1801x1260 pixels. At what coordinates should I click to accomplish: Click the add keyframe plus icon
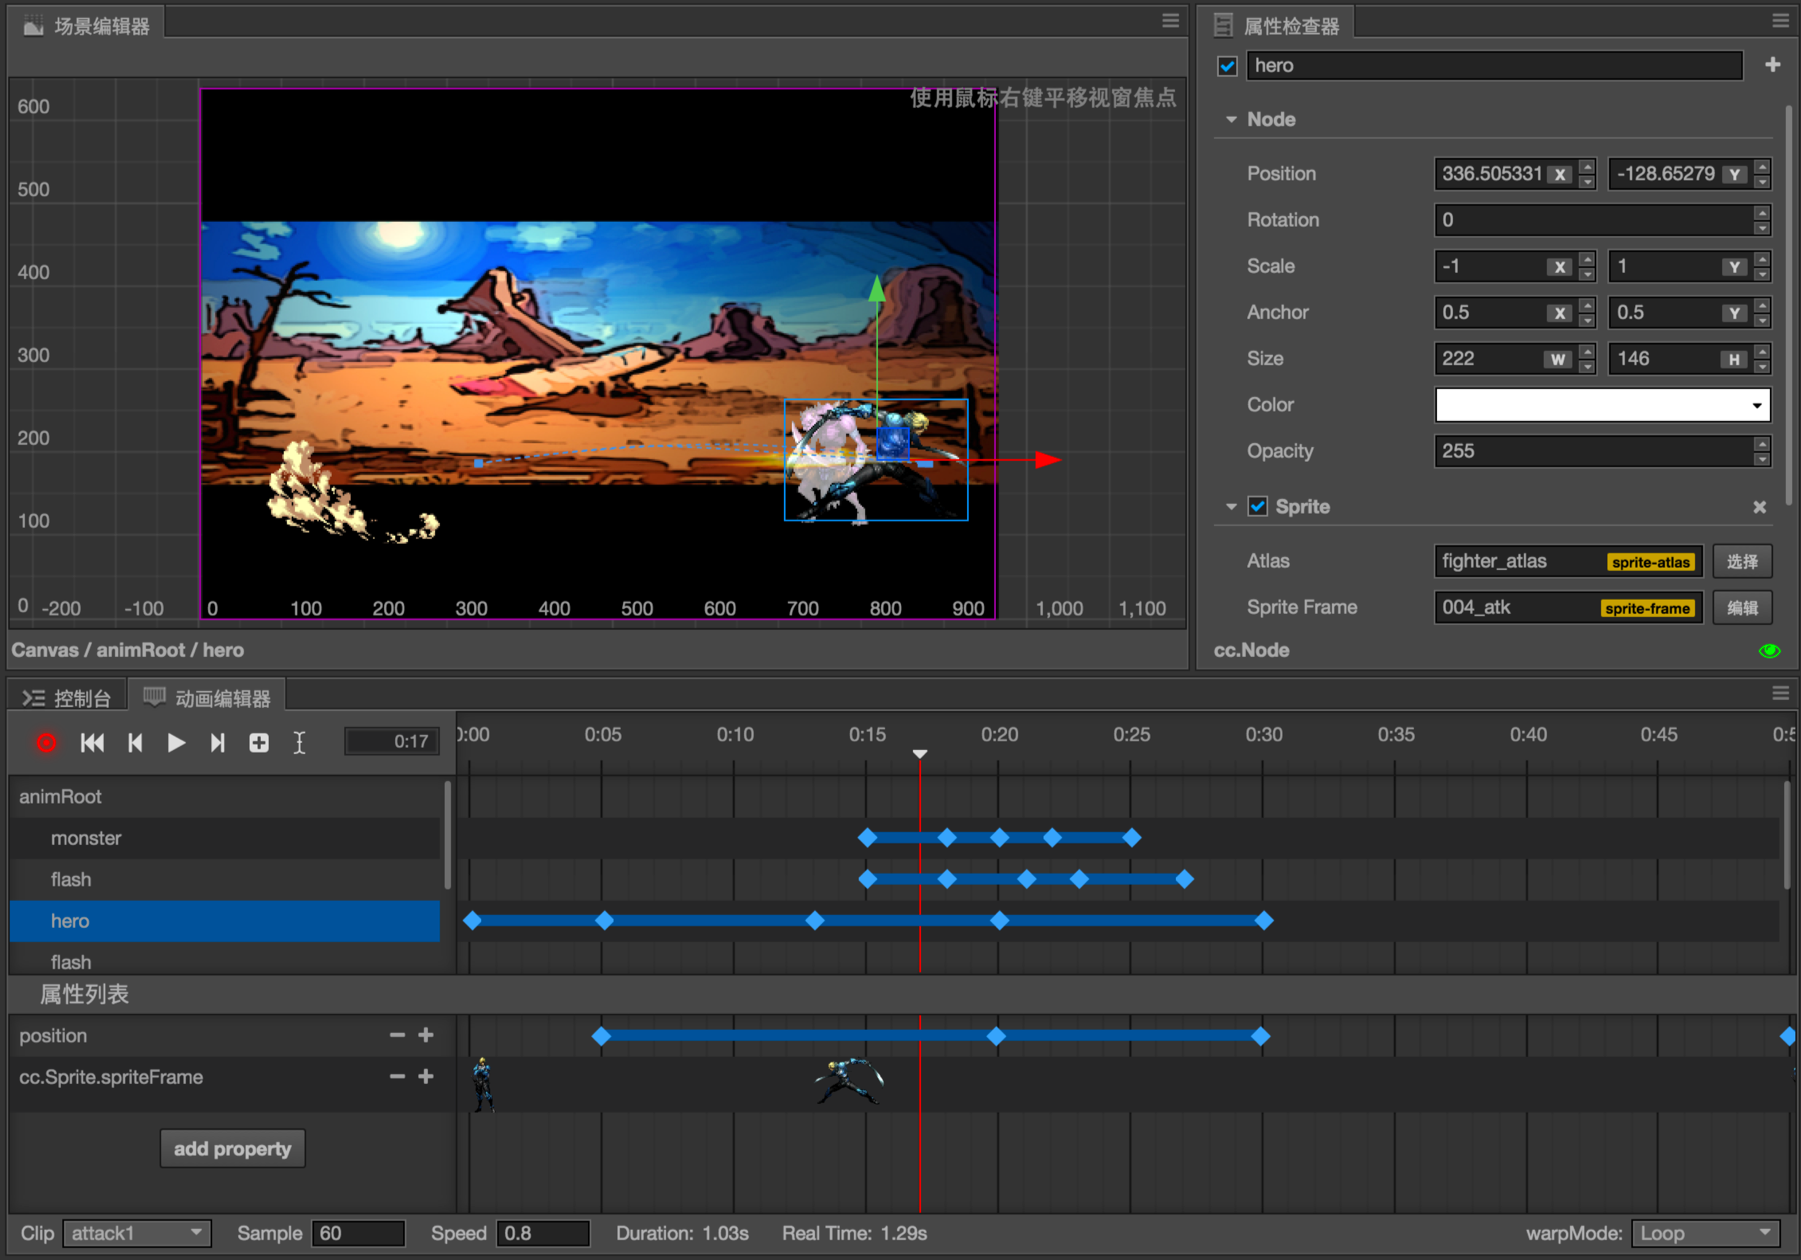click(259, 743)
